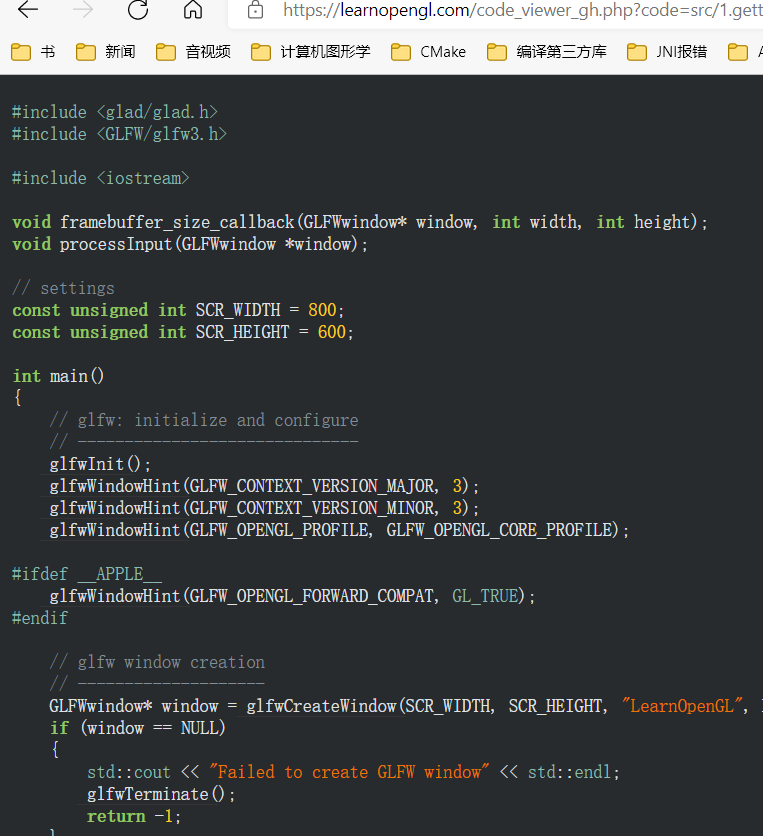
Task: Open the JNI报错 bookmarks folder
Action: [667, 52]
